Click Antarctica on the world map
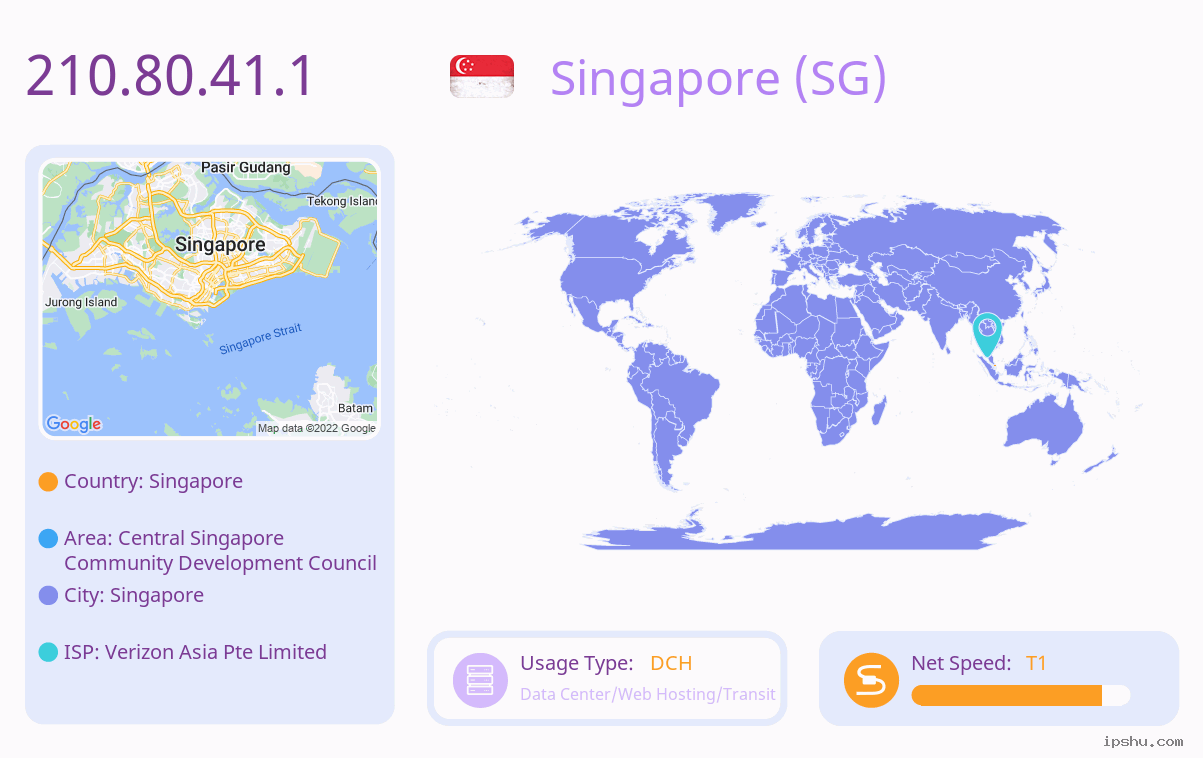The image size is (1203, 758). click(805, 533)
